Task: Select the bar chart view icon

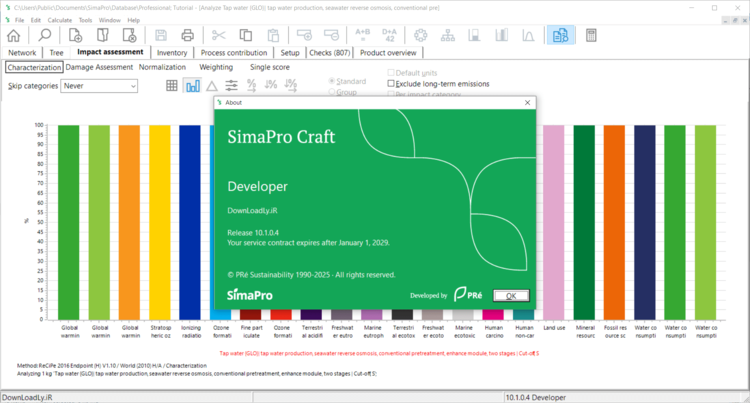Action: pyautogui.click(x=192, y=86)
